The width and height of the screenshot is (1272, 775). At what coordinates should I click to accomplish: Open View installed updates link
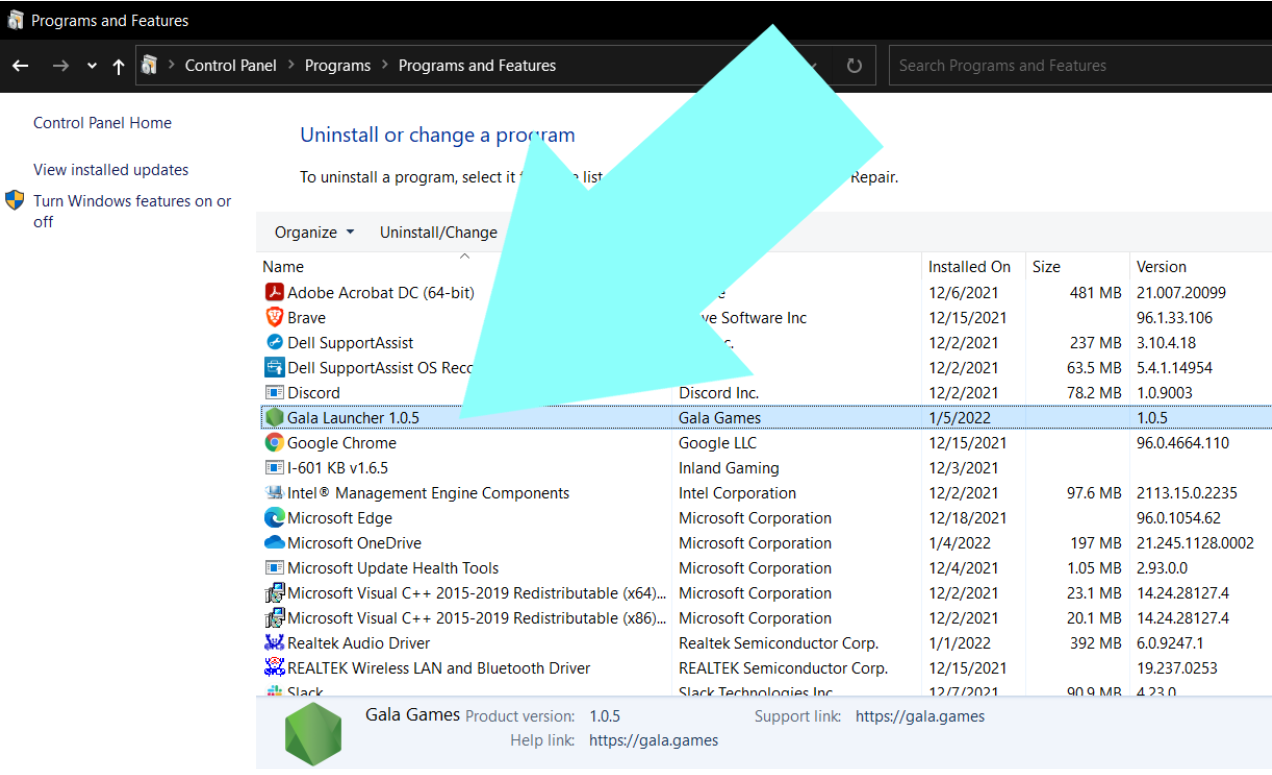[x=111, y=170]
